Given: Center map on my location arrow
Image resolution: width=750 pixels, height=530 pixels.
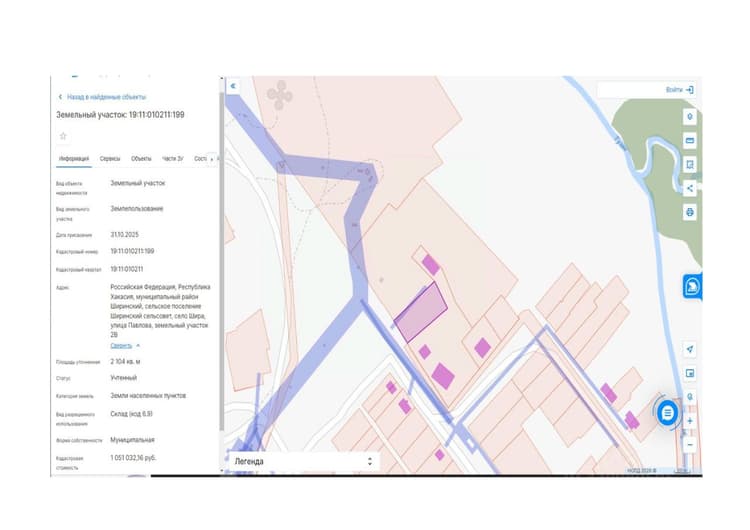Looking at the screenshot, I should point(690,349).
